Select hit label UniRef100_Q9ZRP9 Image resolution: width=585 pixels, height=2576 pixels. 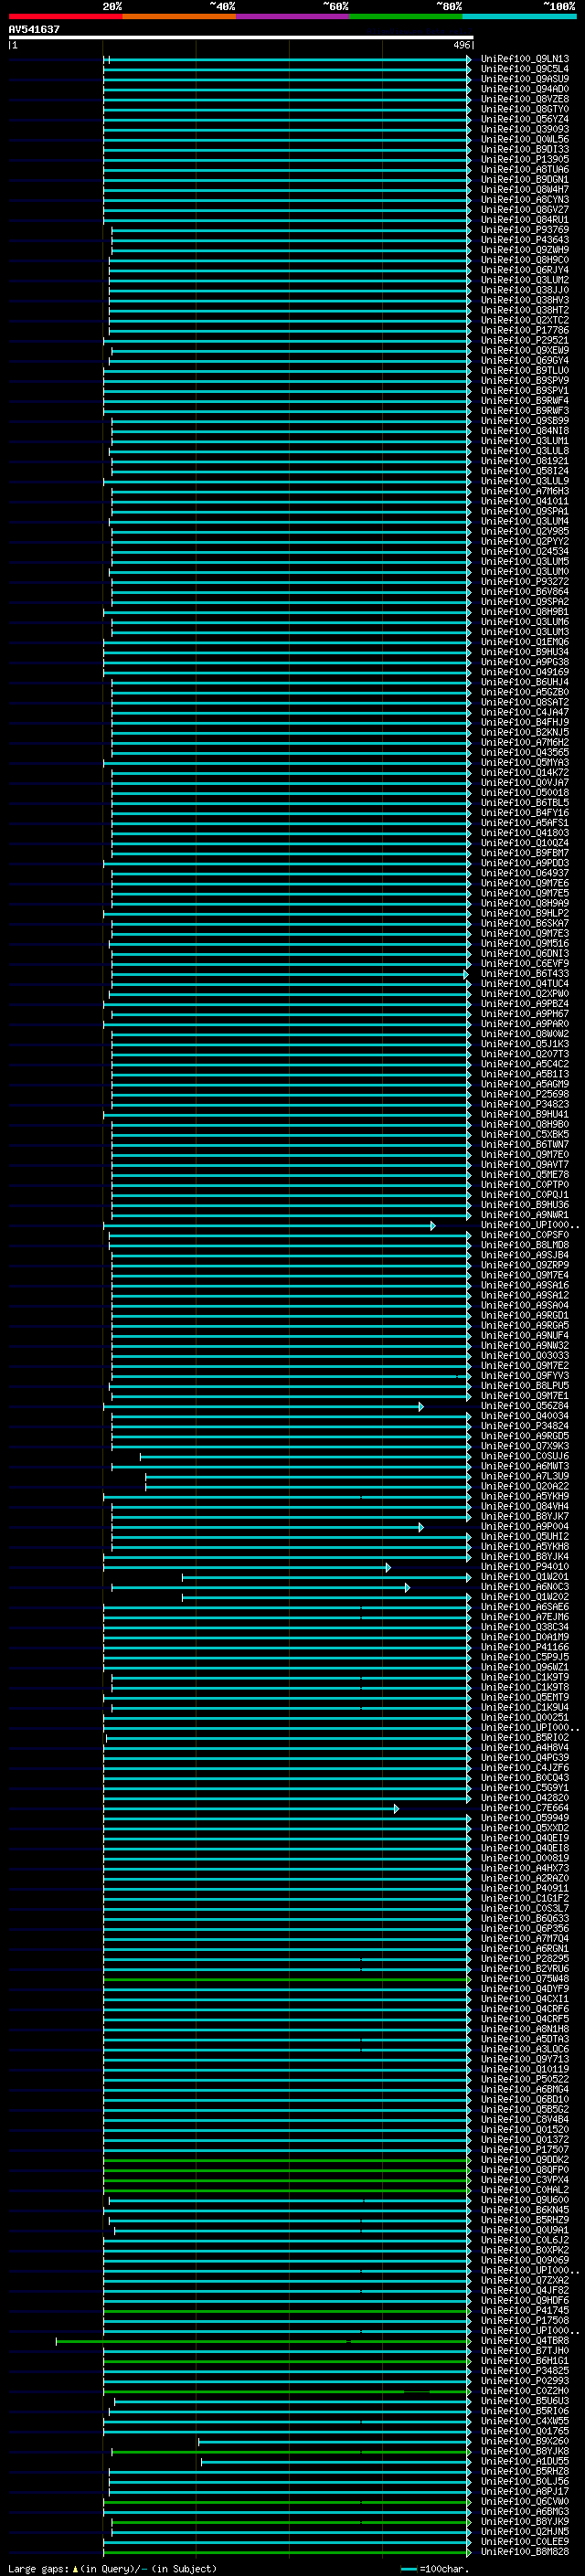click(x=525, y=1265)
